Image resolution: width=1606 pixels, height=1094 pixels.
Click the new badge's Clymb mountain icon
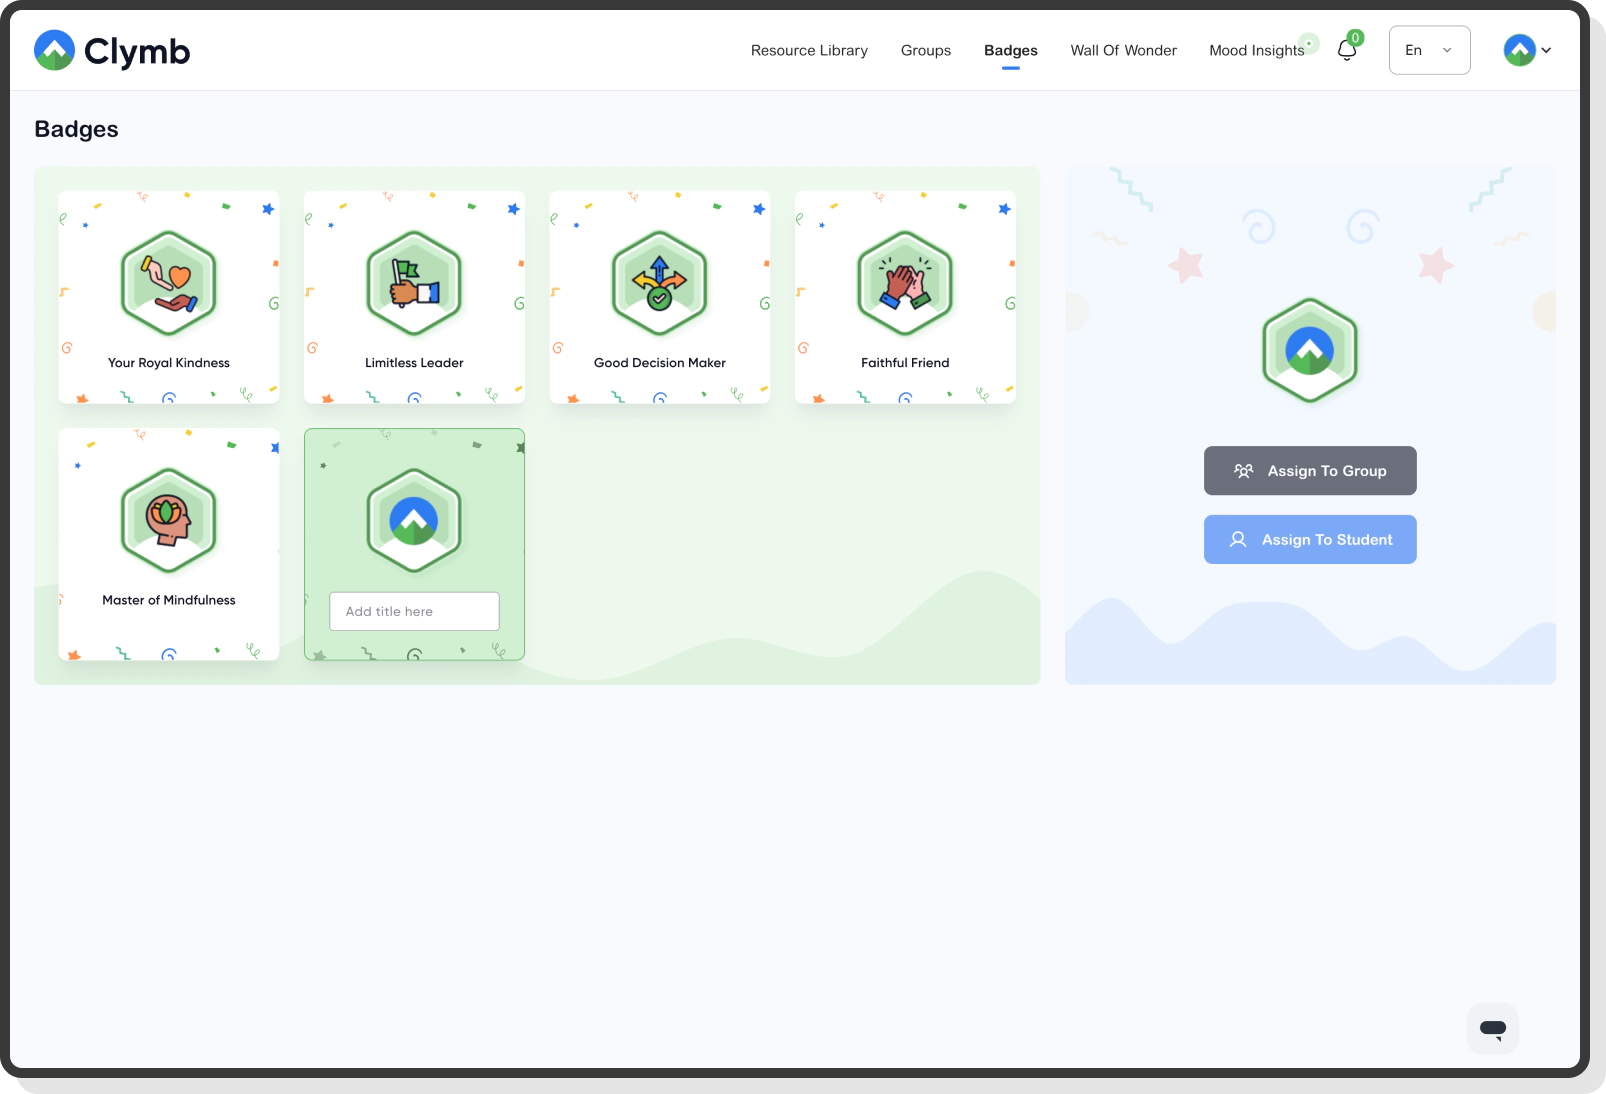tap(414, 520)
